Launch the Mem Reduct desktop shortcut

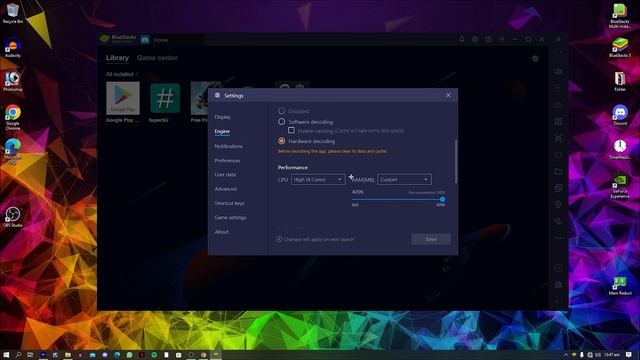(620, 285)
